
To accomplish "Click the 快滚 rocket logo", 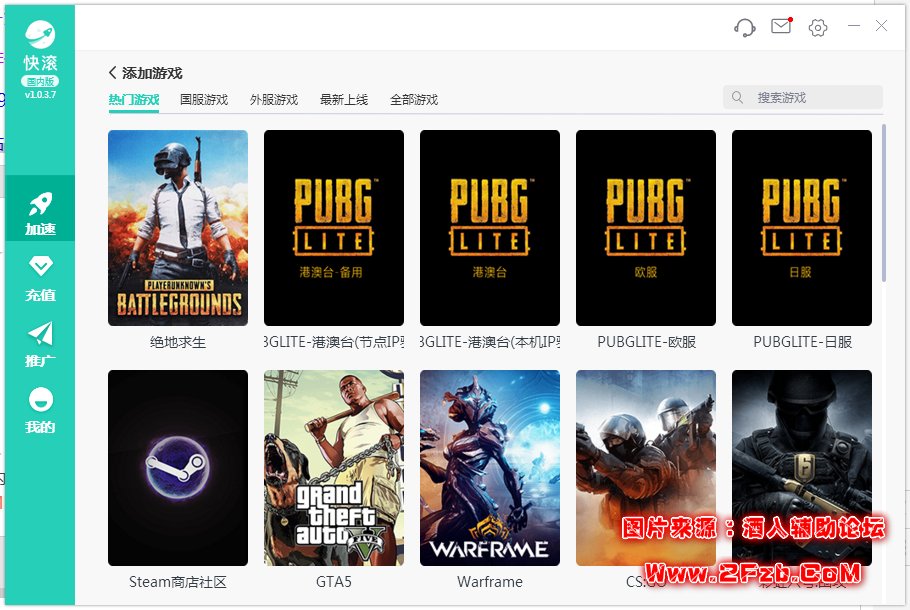I will point(40,34).
